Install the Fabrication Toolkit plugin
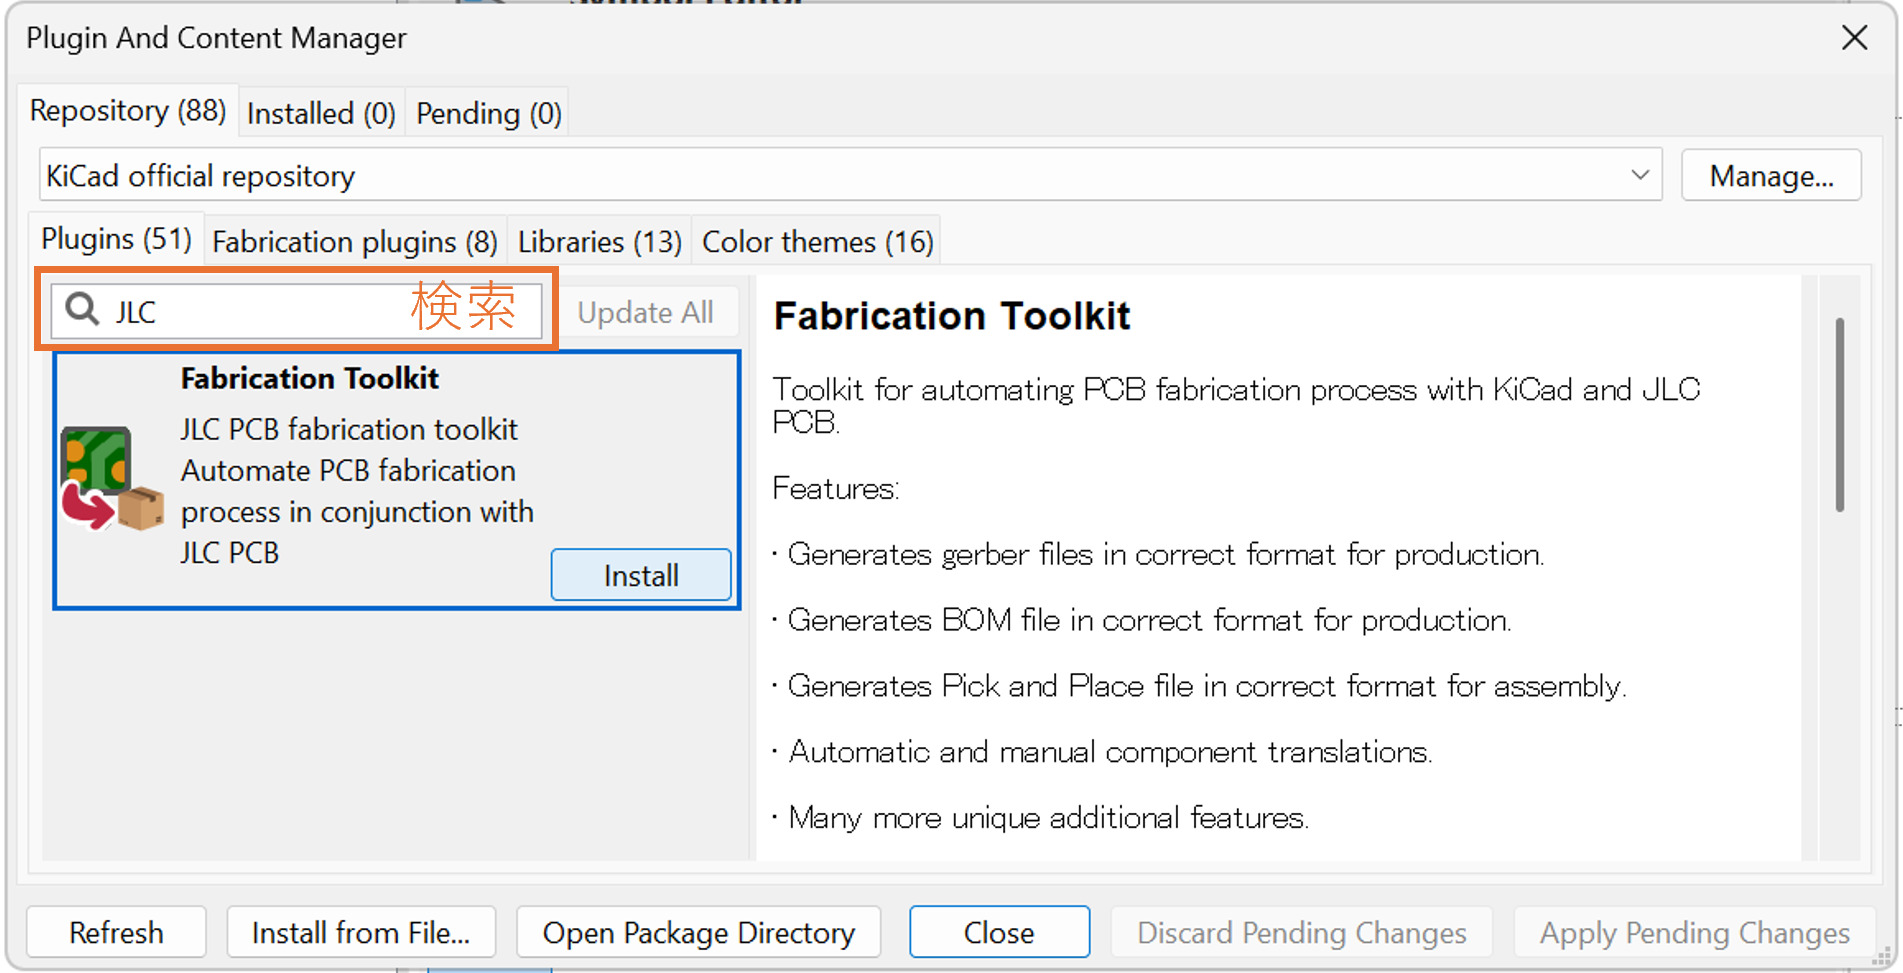 pyautogui.click(x=641, y=575)
